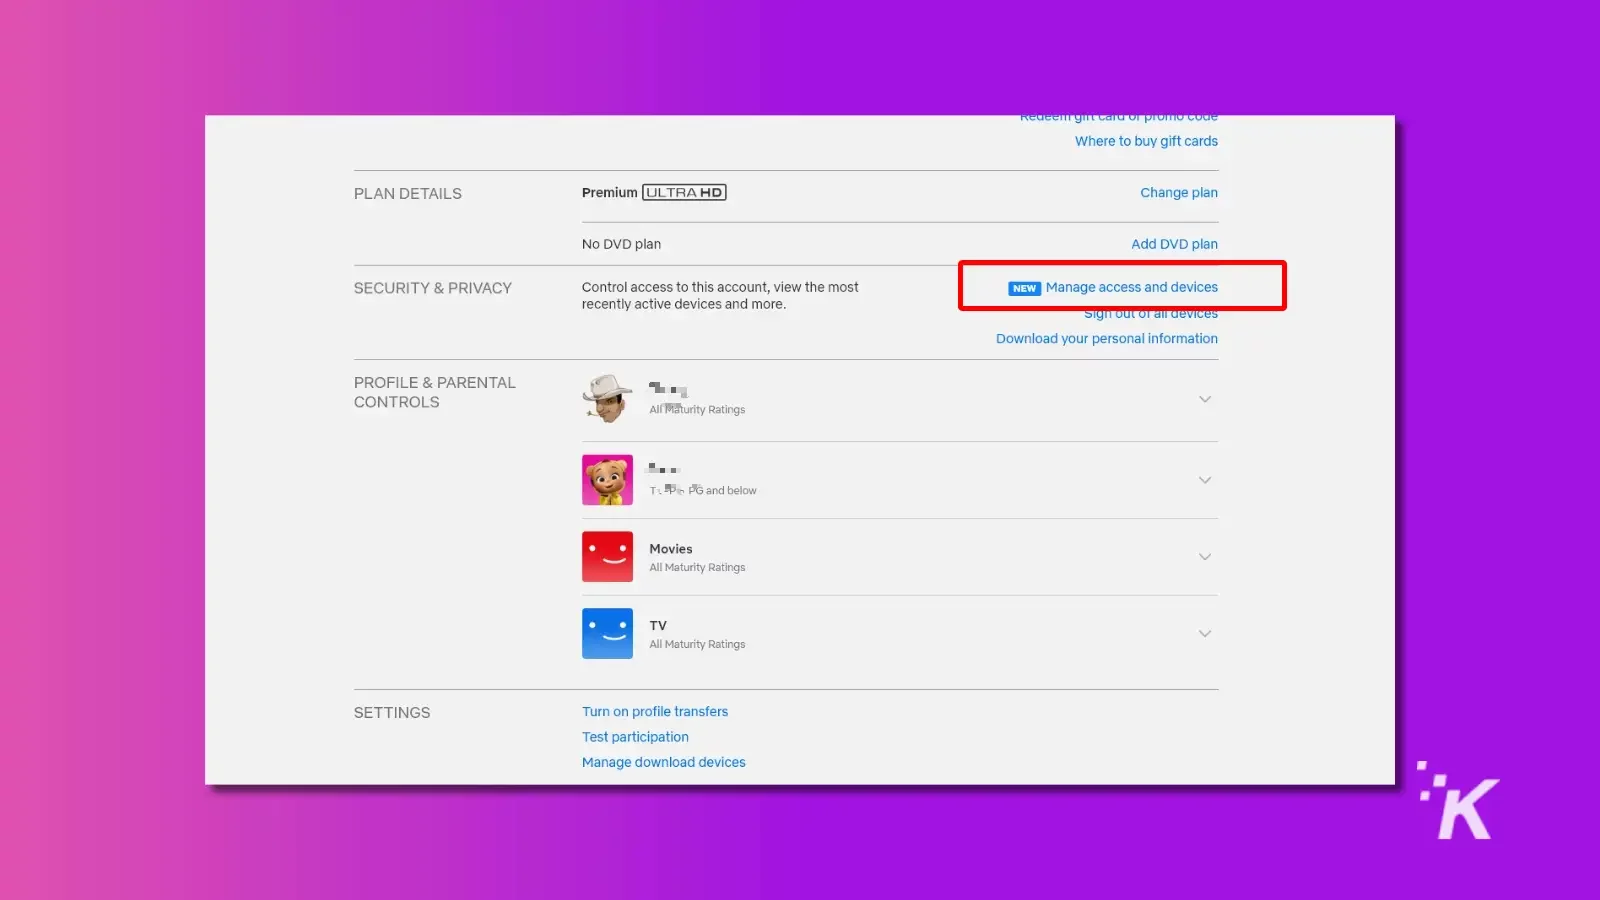Click Sign out of all devices link
Screen dimensions: 1600x900
pyautogui.click(x=1150, y=314)
